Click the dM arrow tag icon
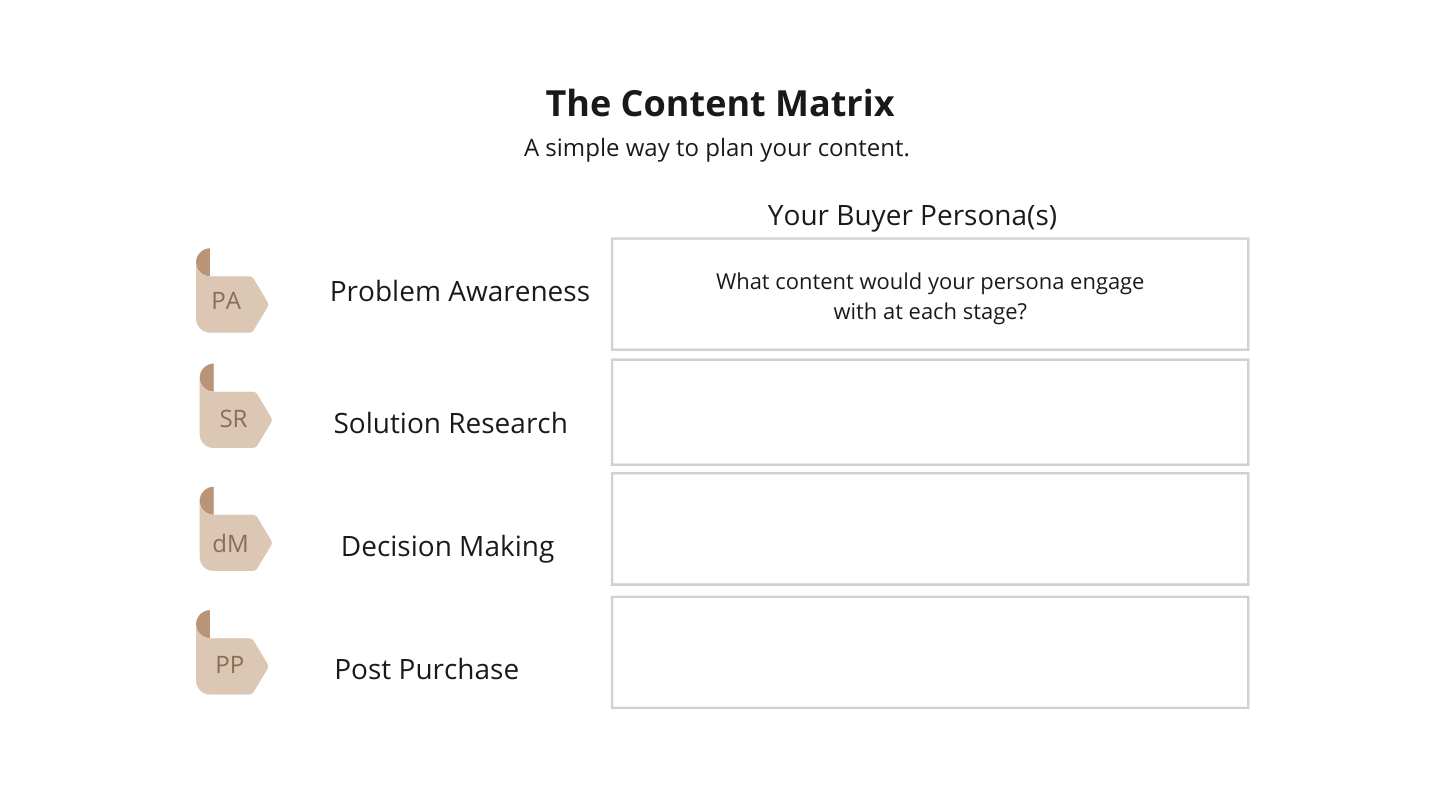 [x=235, y=530]
